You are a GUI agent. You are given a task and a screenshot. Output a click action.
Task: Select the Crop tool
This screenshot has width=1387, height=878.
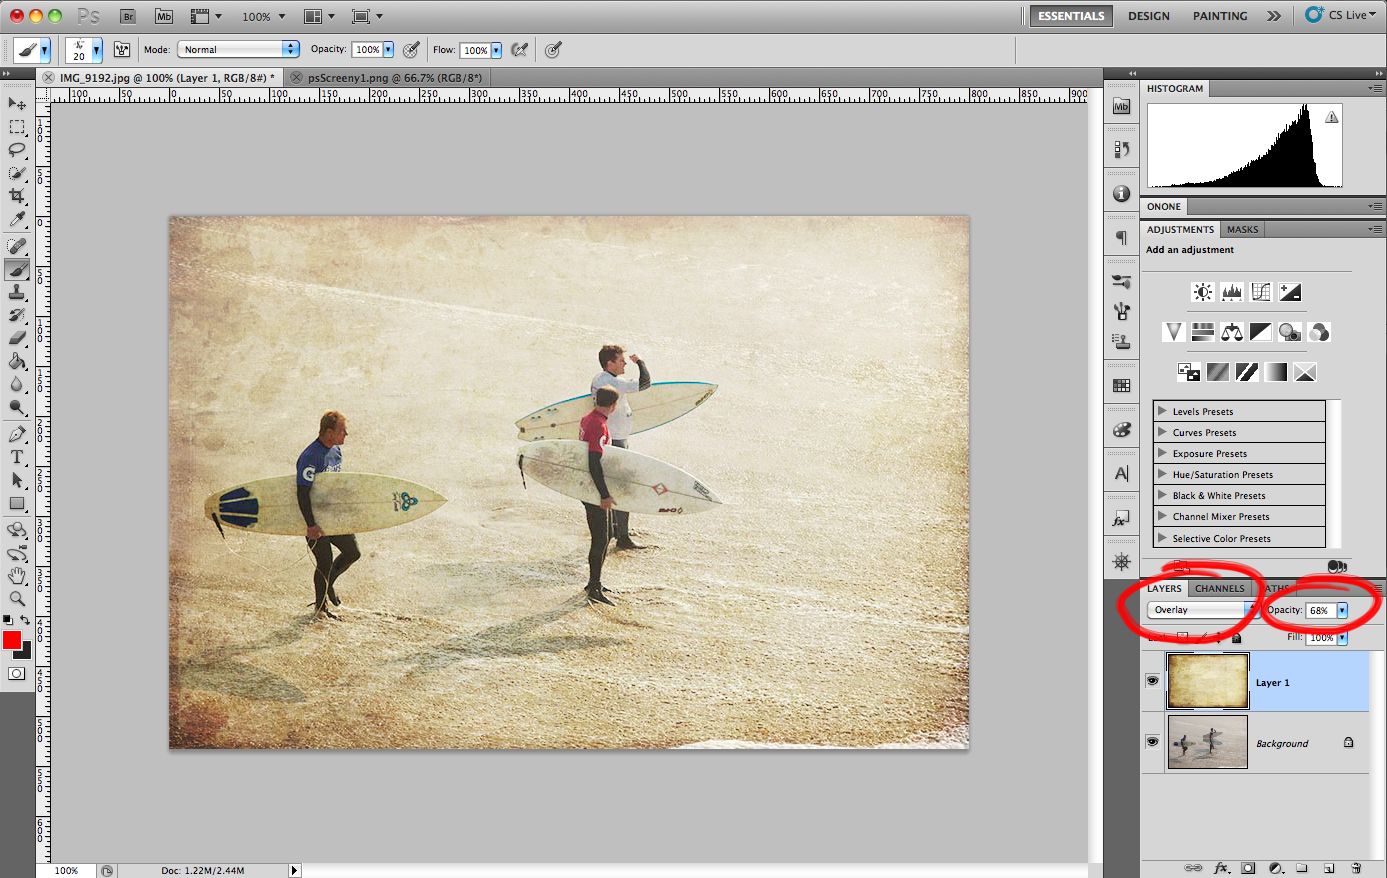pyautogui.click(x=17, y=196)
